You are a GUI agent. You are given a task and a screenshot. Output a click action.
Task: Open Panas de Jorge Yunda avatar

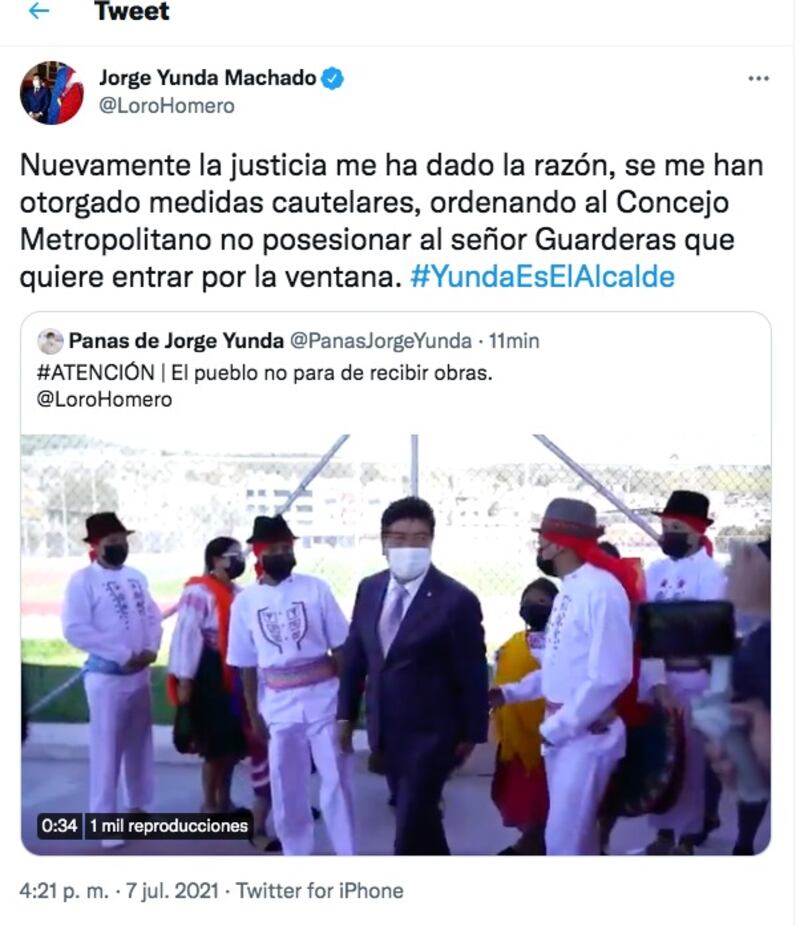[x=50, y=341]
